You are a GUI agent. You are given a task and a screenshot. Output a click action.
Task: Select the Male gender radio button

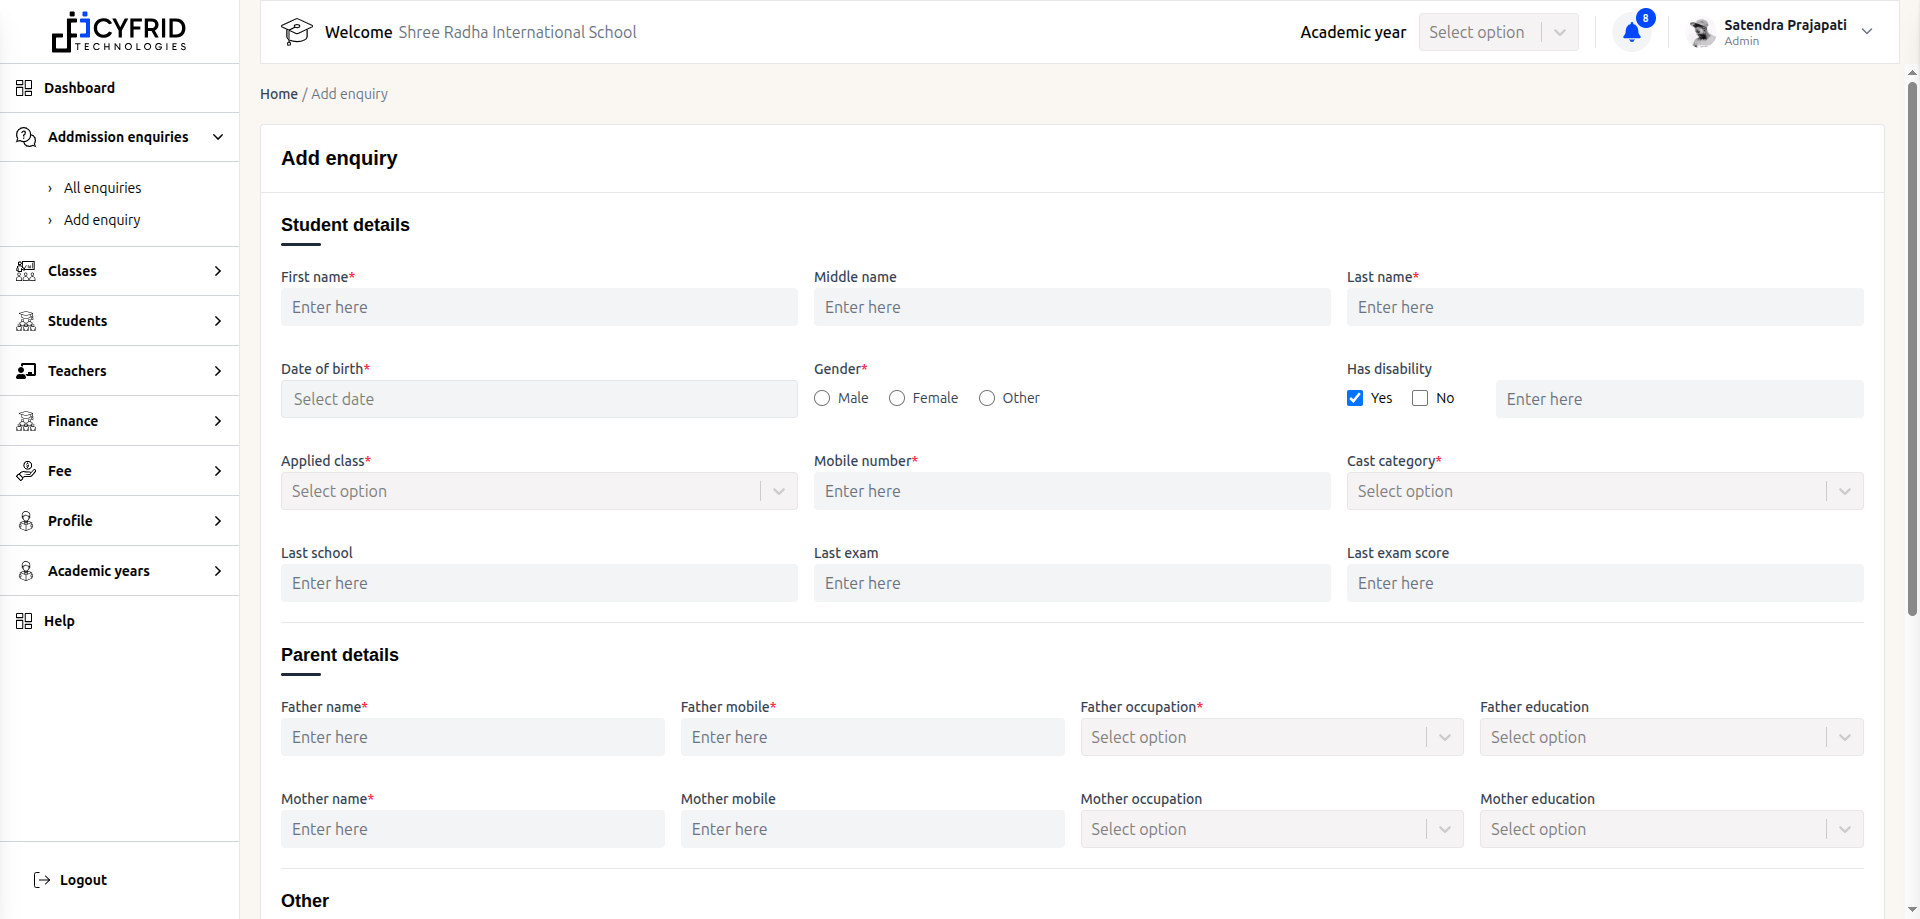click(x=822, y=398)
